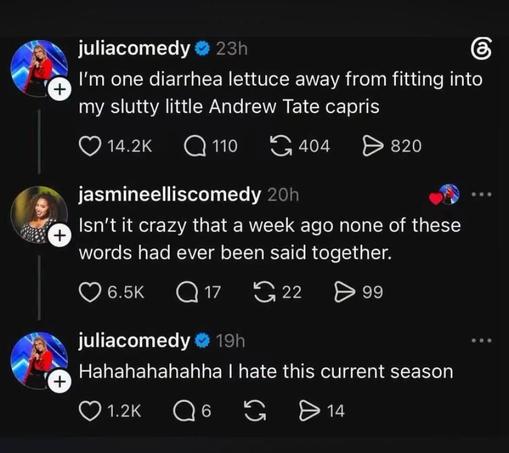Repost the post with 404 reposts

(281, 146)
